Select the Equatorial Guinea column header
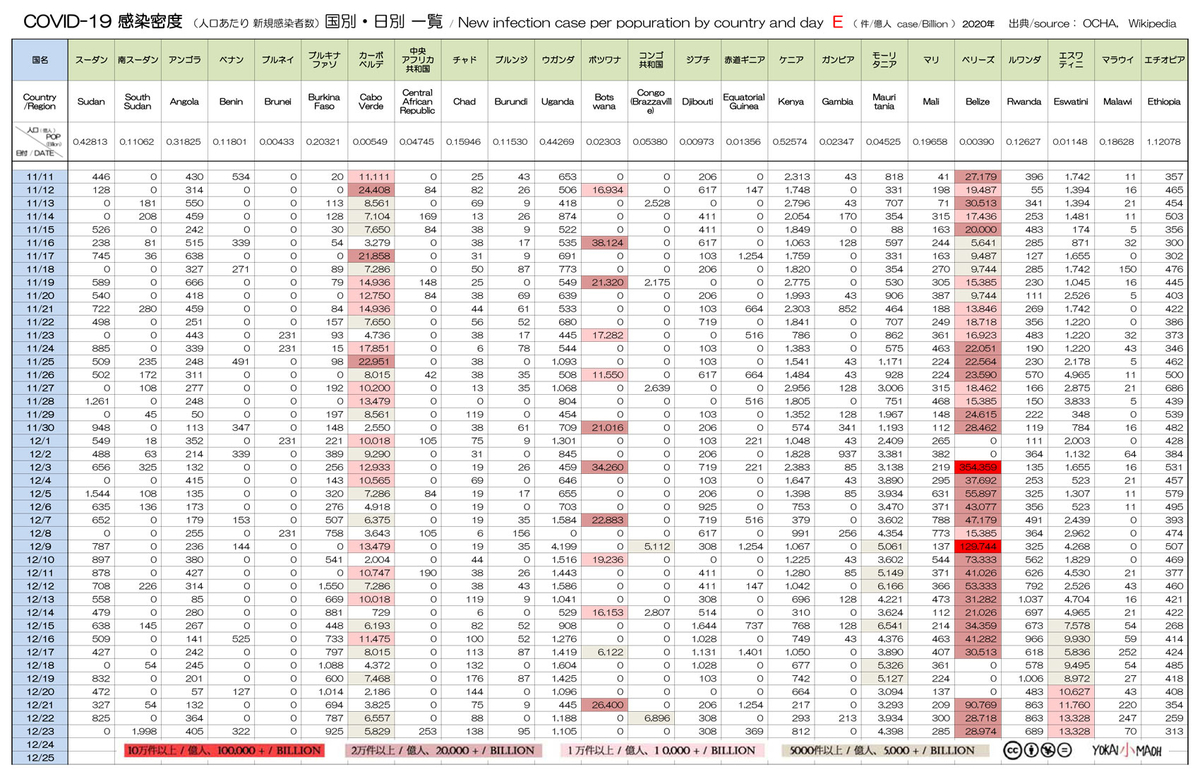This screenshot has height=772, width=1200. tap(743, 102)
